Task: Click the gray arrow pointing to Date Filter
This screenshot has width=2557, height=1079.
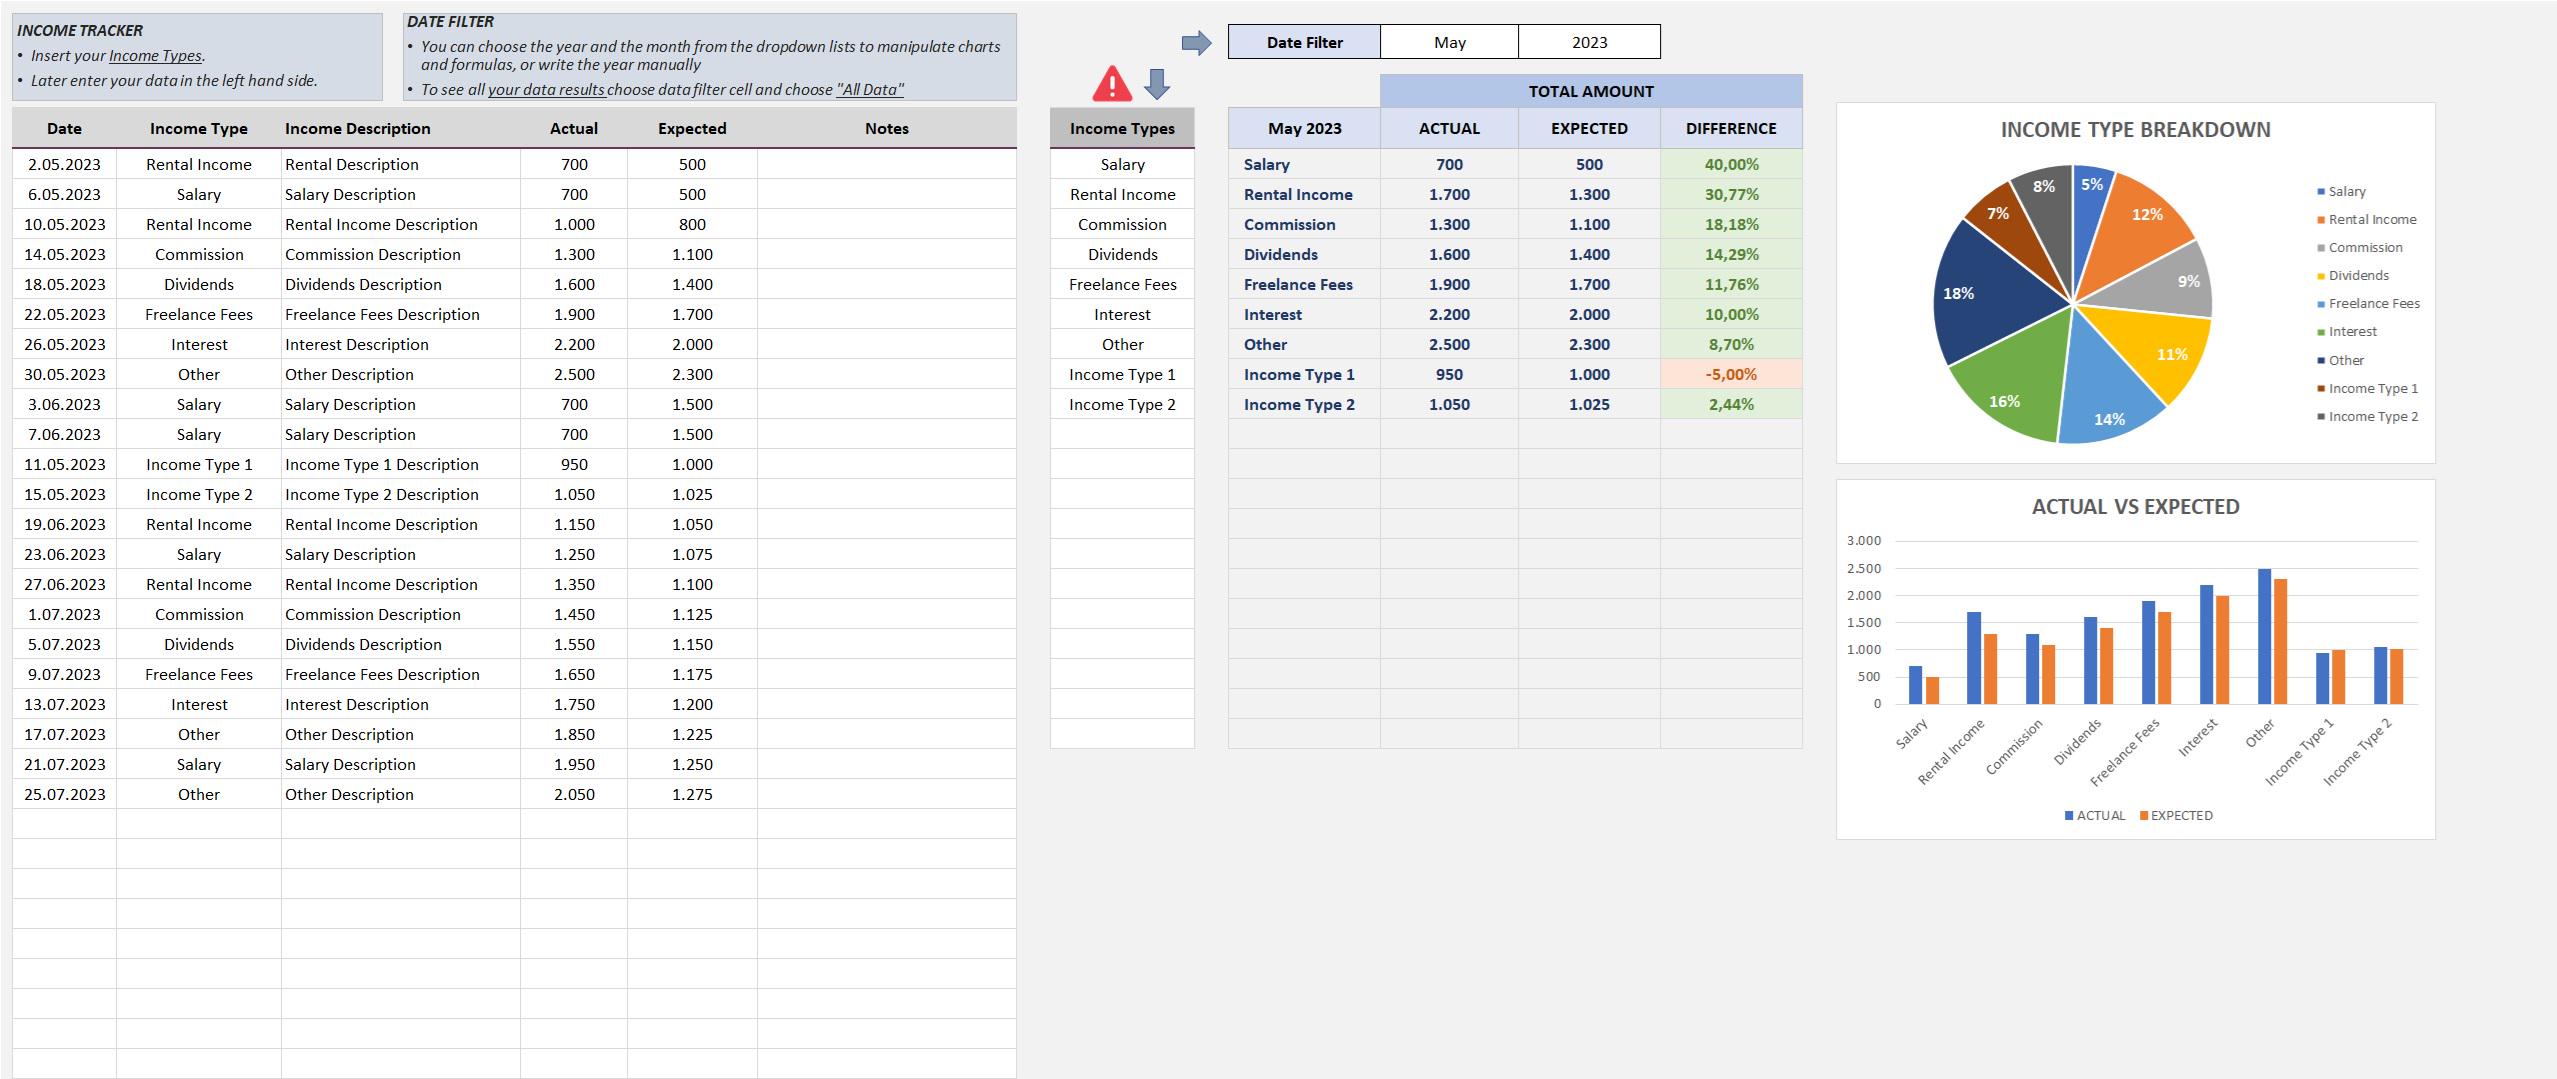Action: point(1193,42)
